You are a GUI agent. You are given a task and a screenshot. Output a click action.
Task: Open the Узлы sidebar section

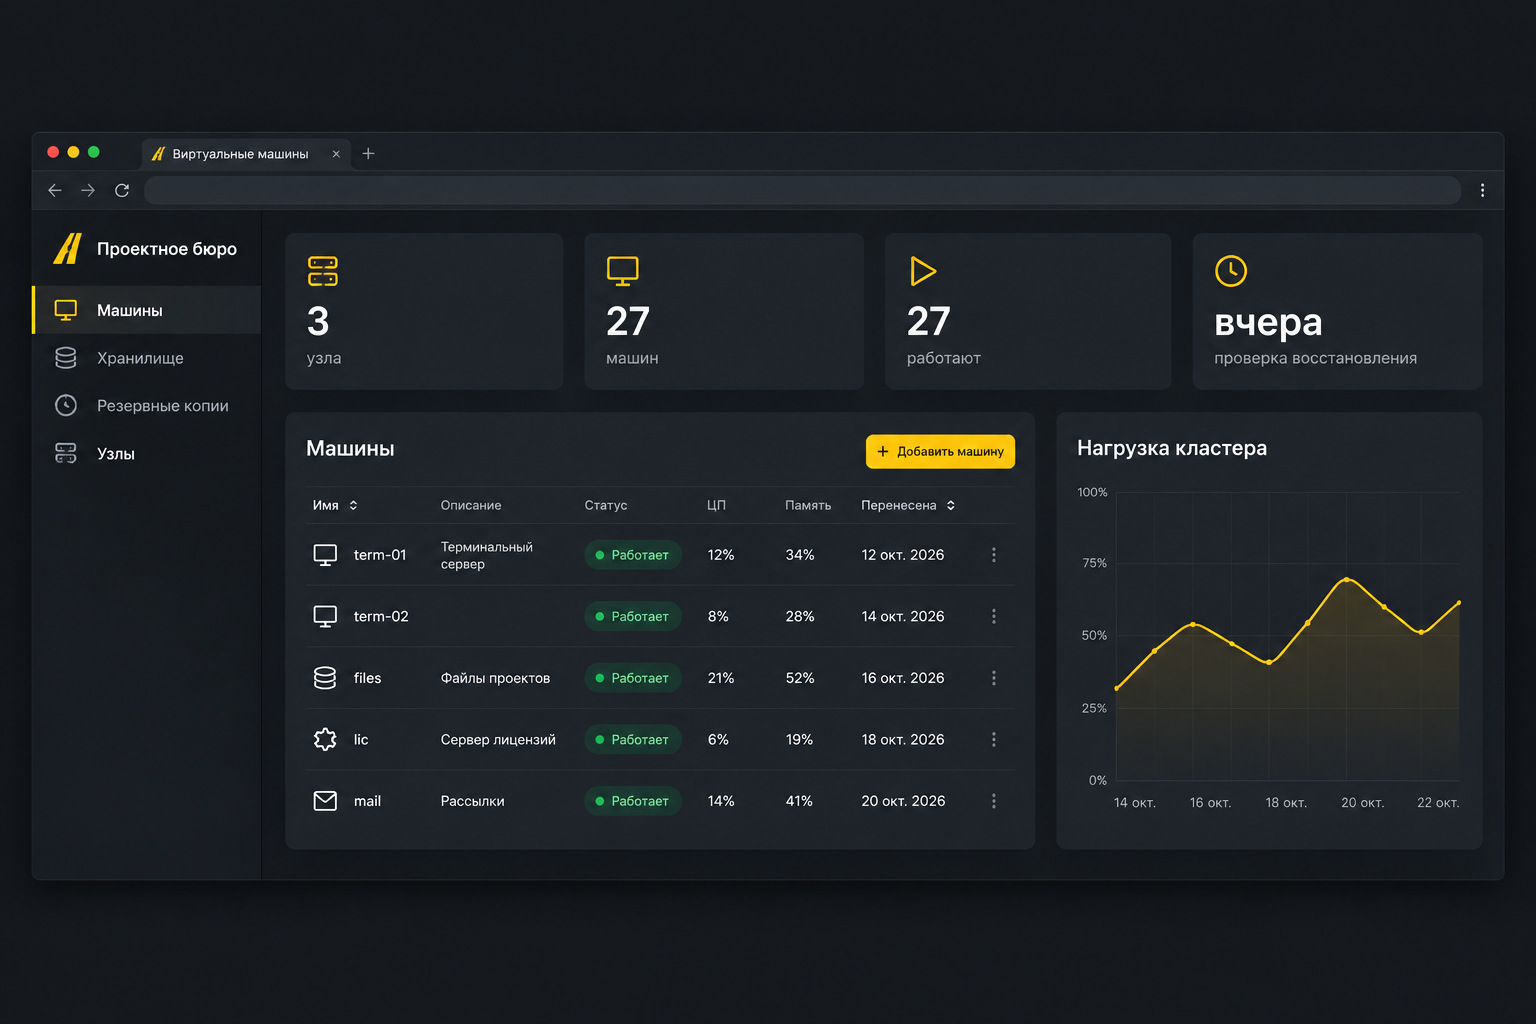pos(147,453)
